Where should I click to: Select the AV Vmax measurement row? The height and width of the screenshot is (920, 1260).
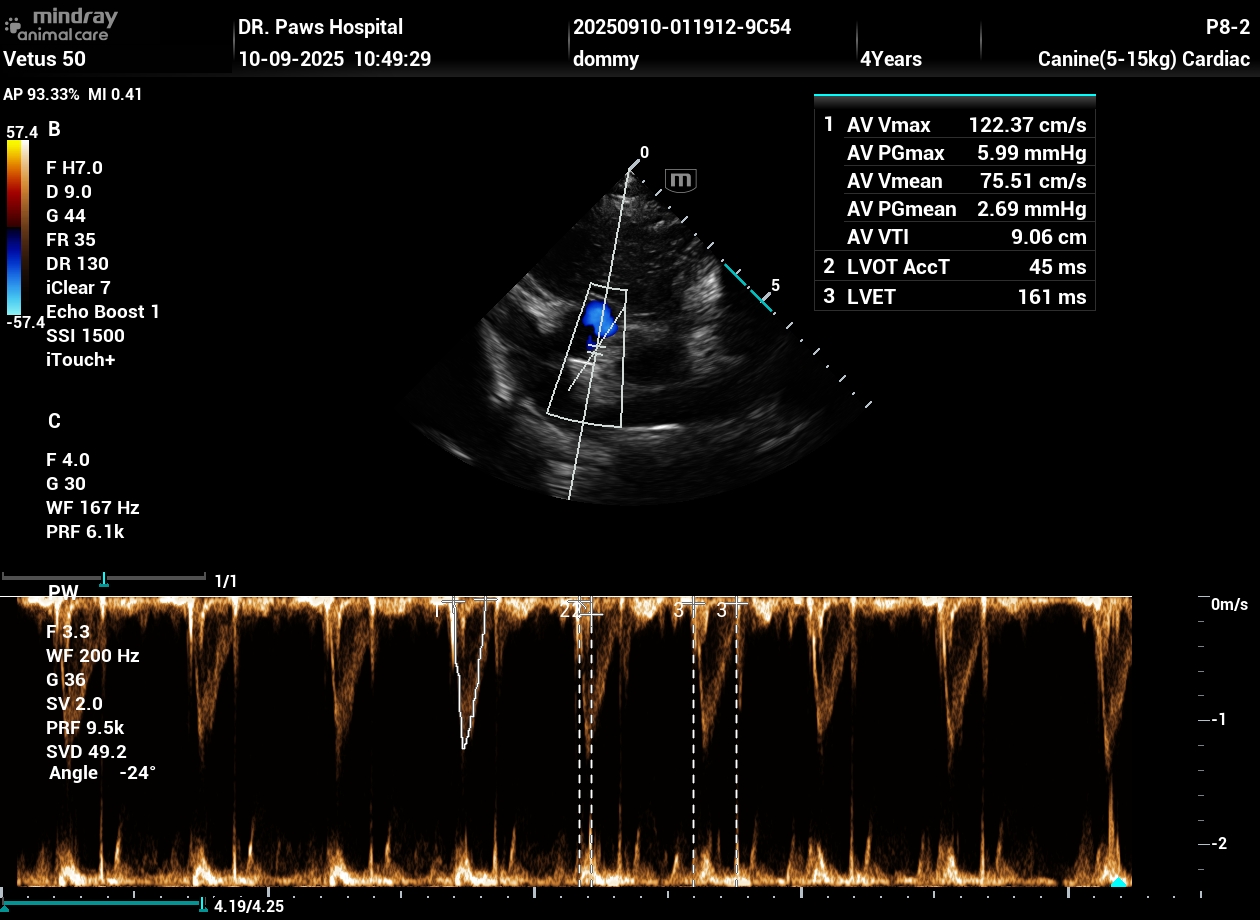955,125
